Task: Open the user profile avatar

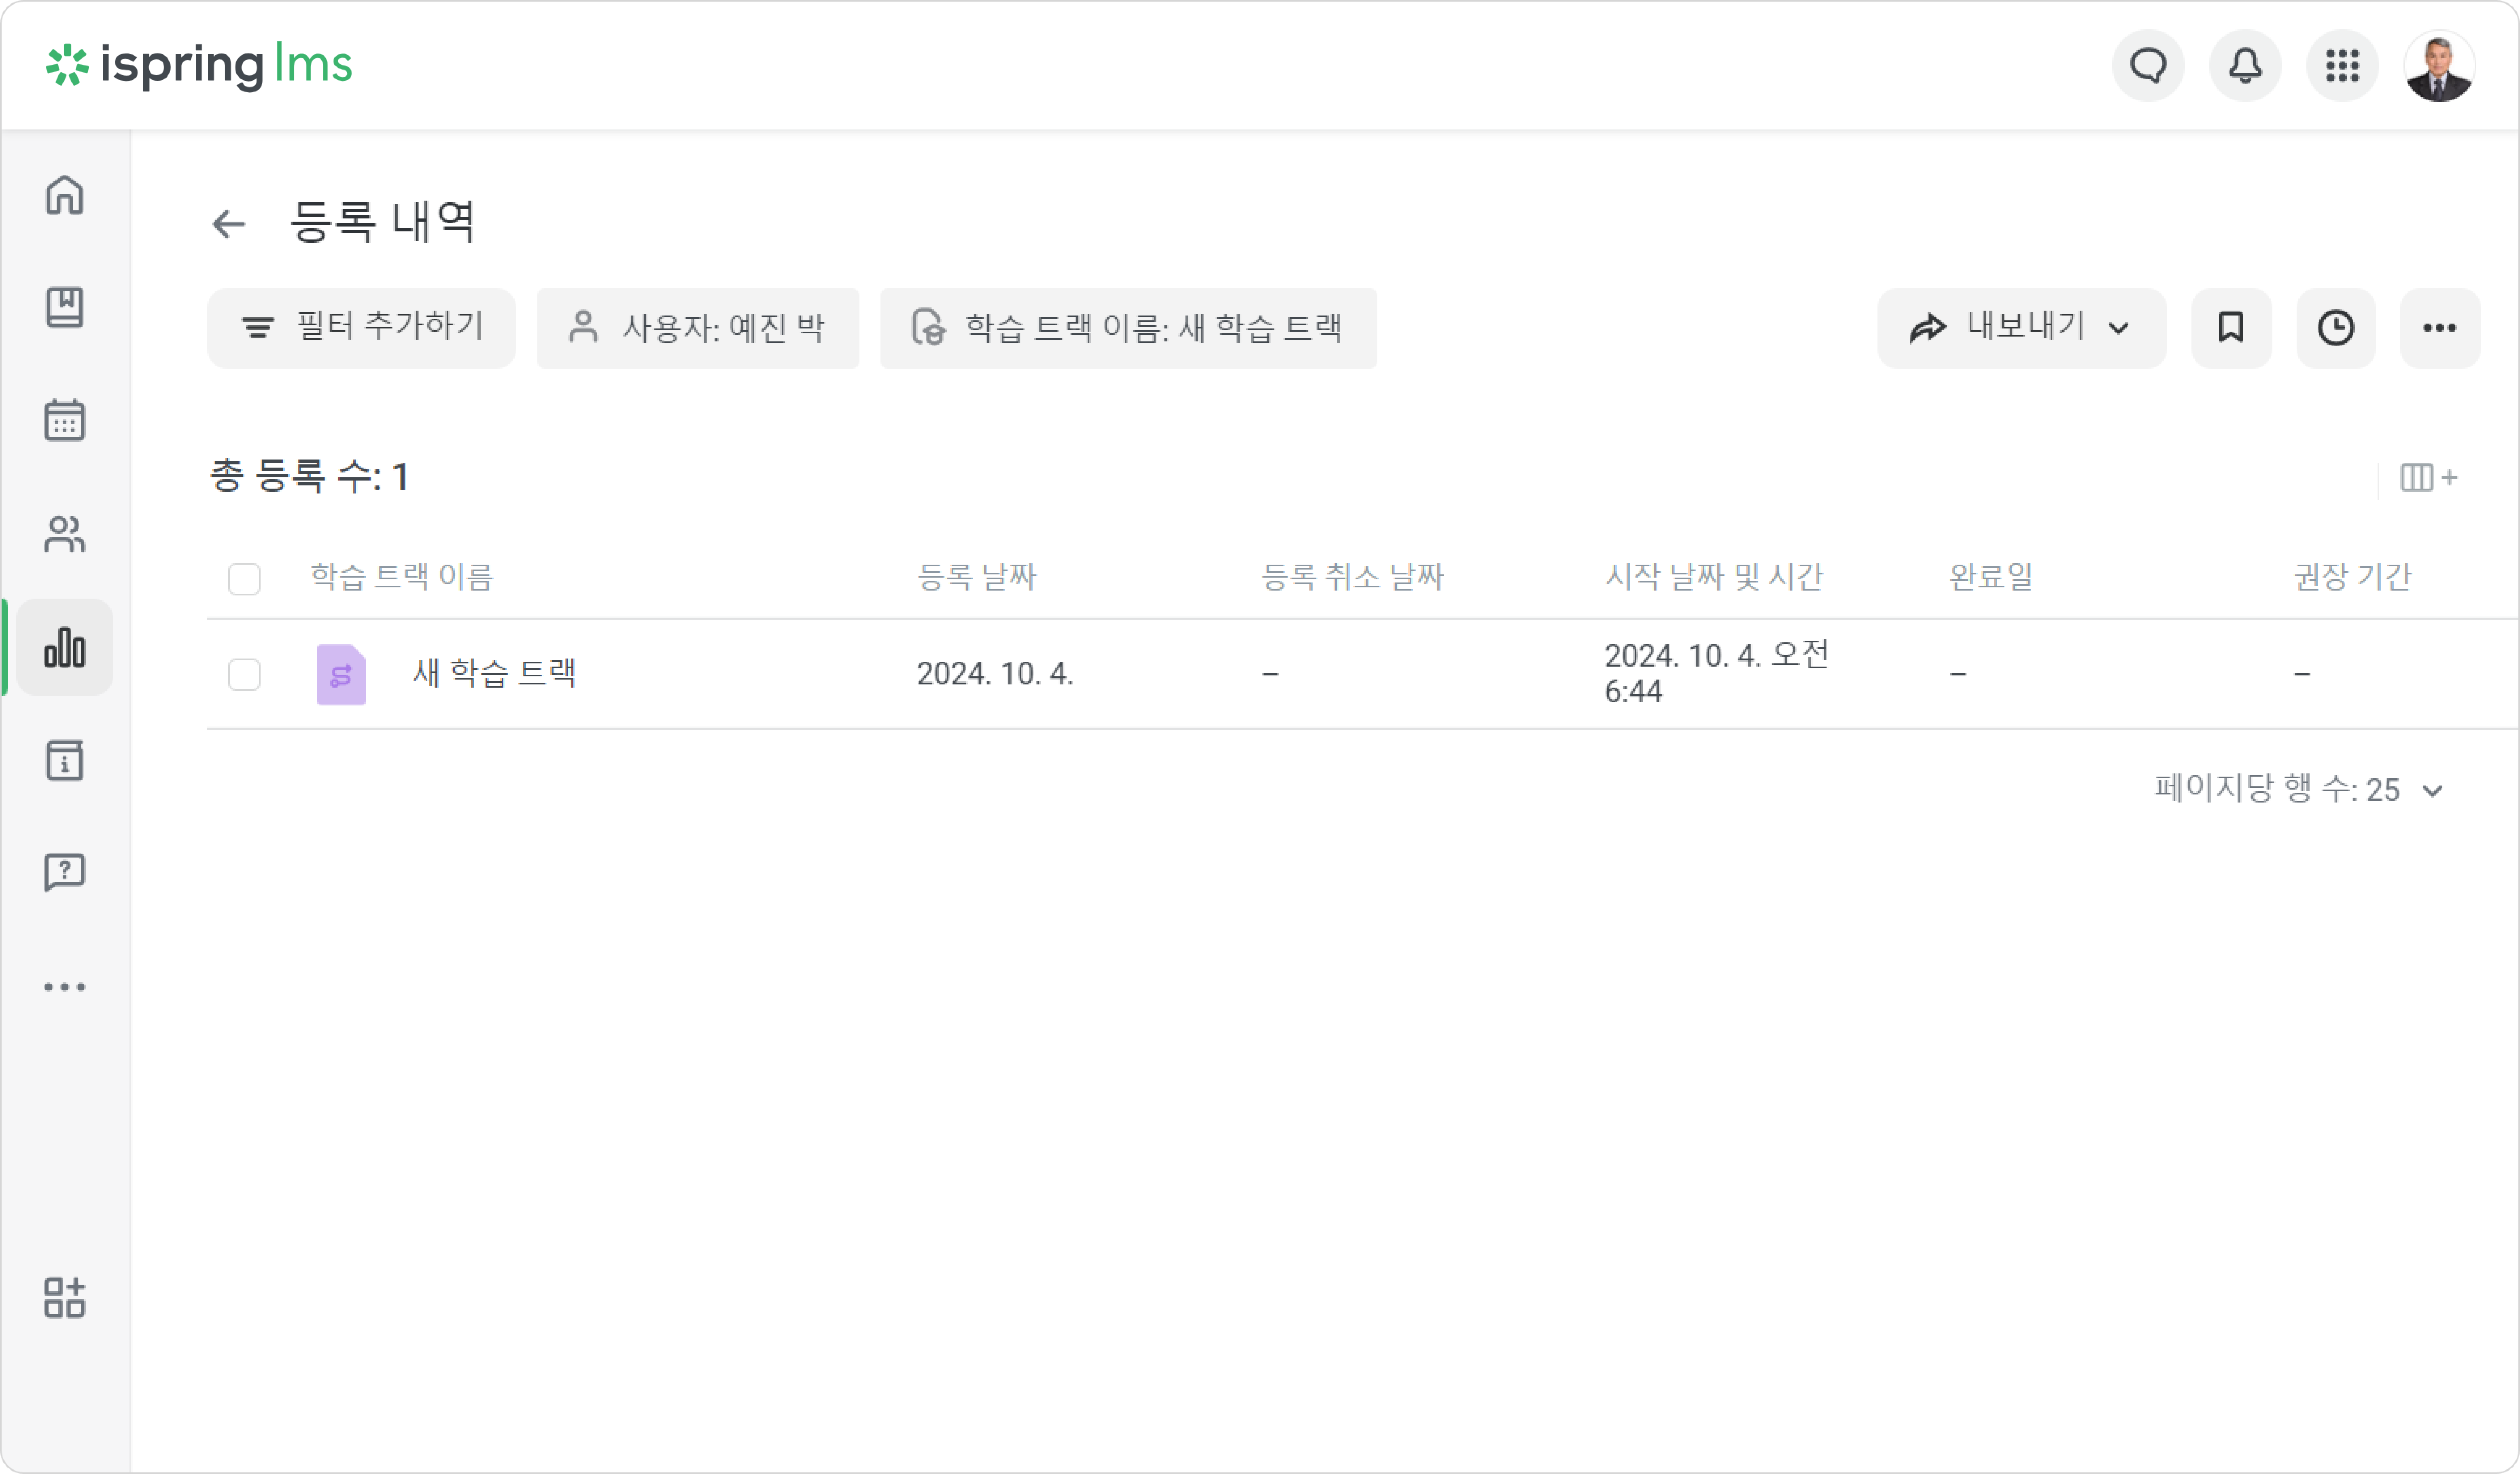Action: tap(2439, 66)
